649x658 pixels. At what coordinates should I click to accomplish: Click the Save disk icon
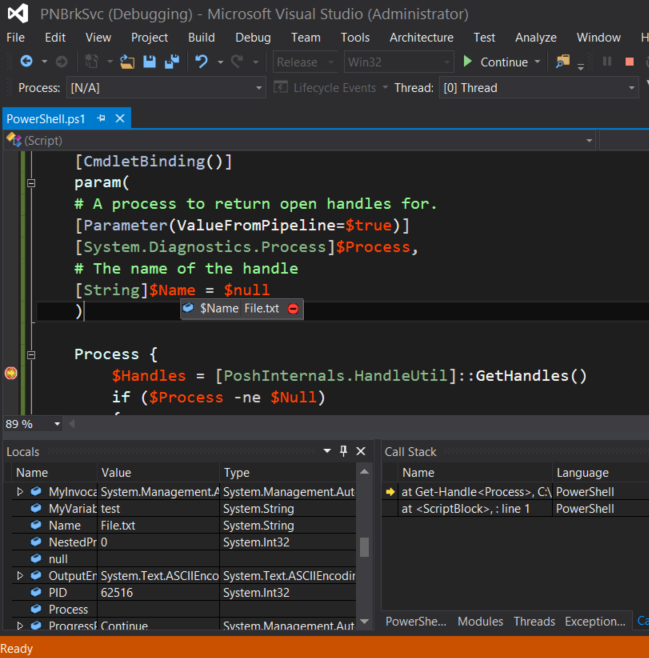[149, 62]
